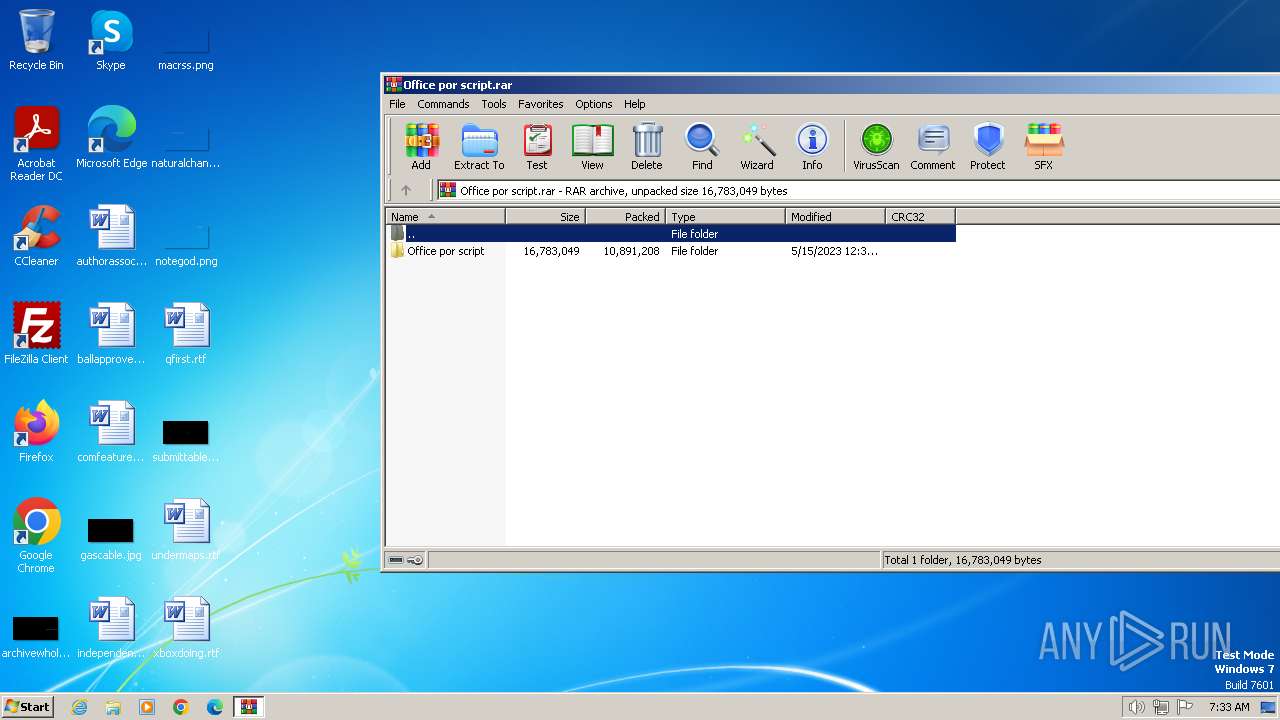Open the Comment tool
1280x720 pixels.
pyautogui.click(x=933, y=147)
